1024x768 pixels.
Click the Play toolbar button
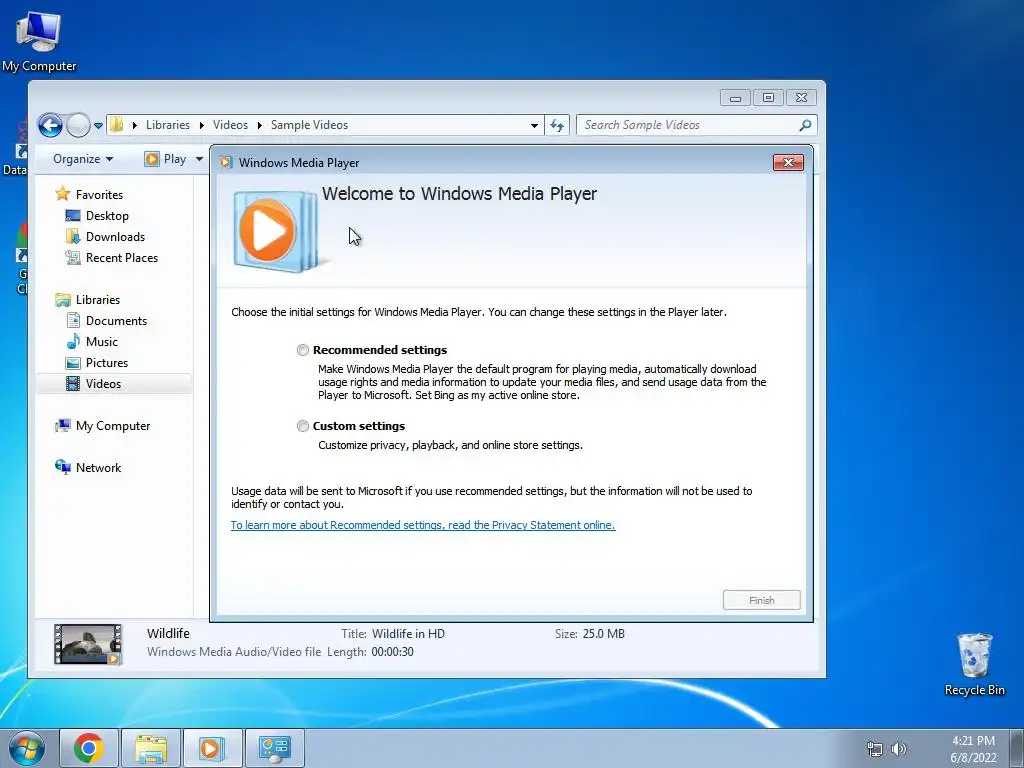[167, 159]
